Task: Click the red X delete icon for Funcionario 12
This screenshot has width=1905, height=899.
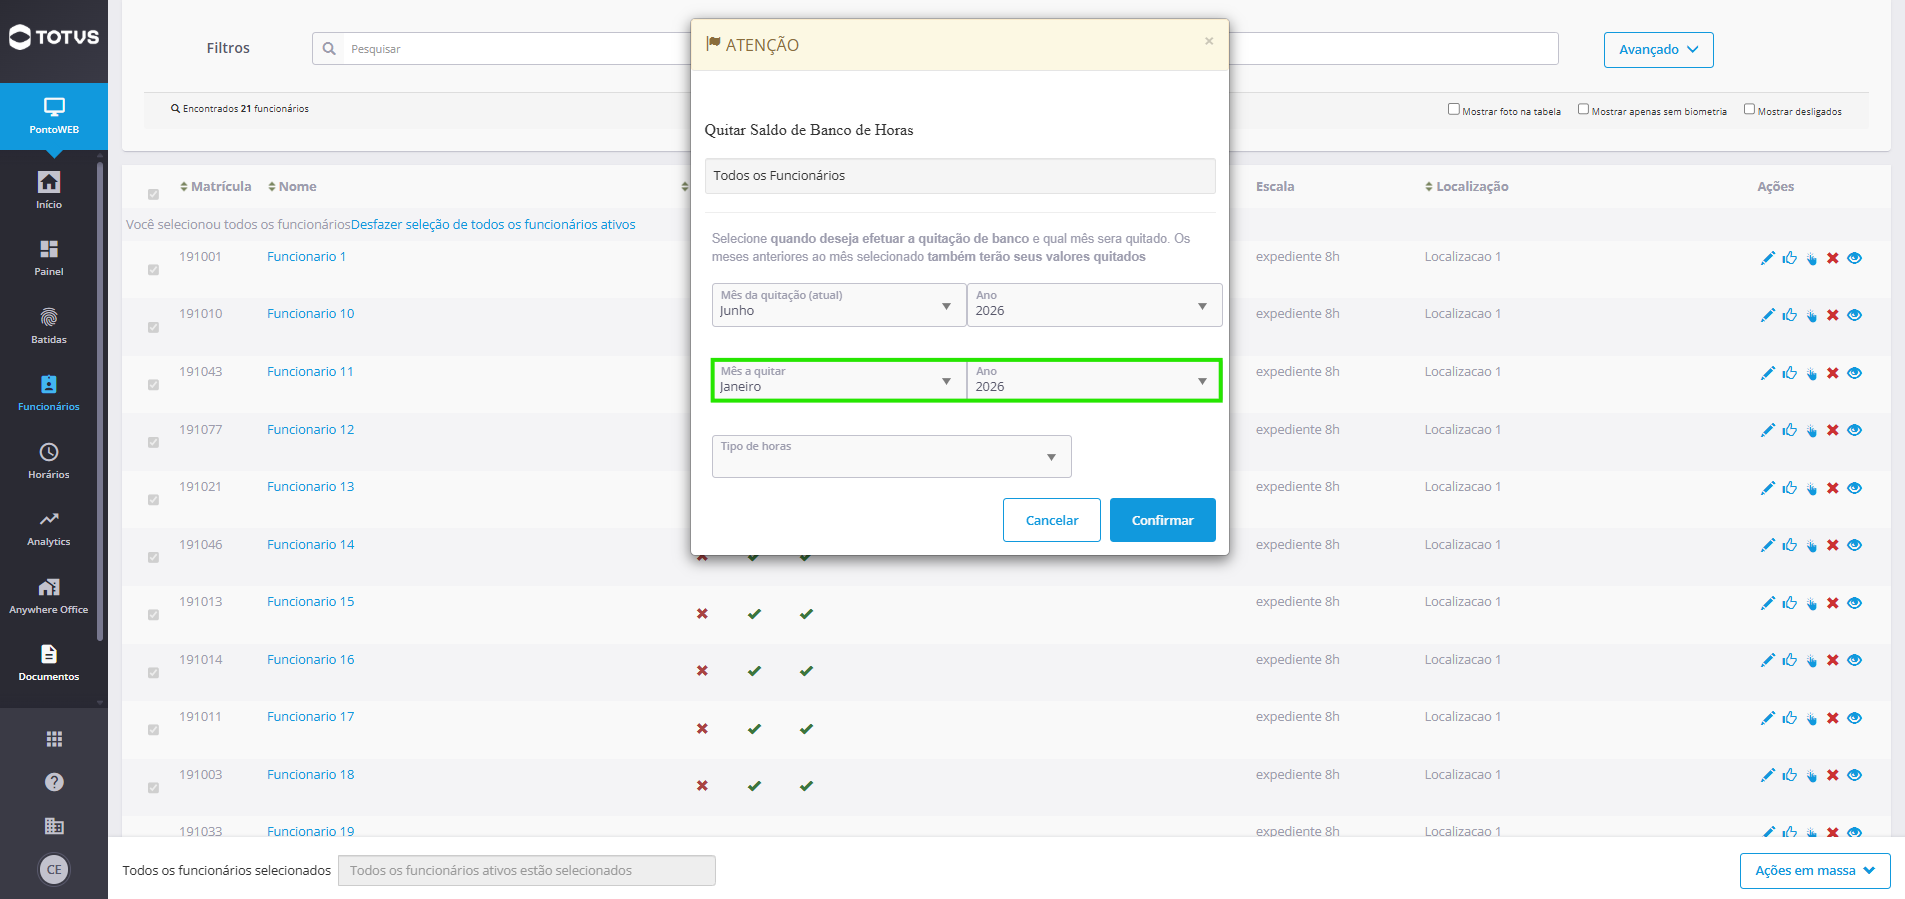Action: click(1832, 430)
